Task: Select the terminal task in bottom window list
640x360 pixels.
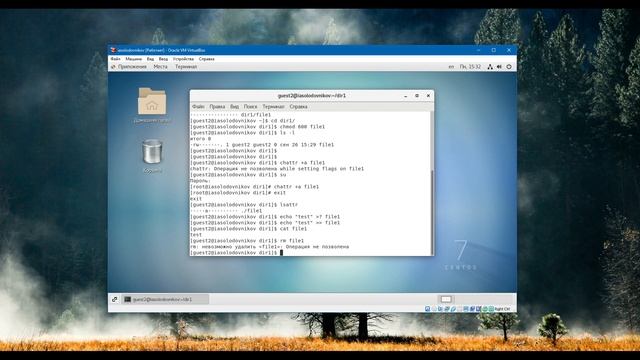Action: (165, 299)
